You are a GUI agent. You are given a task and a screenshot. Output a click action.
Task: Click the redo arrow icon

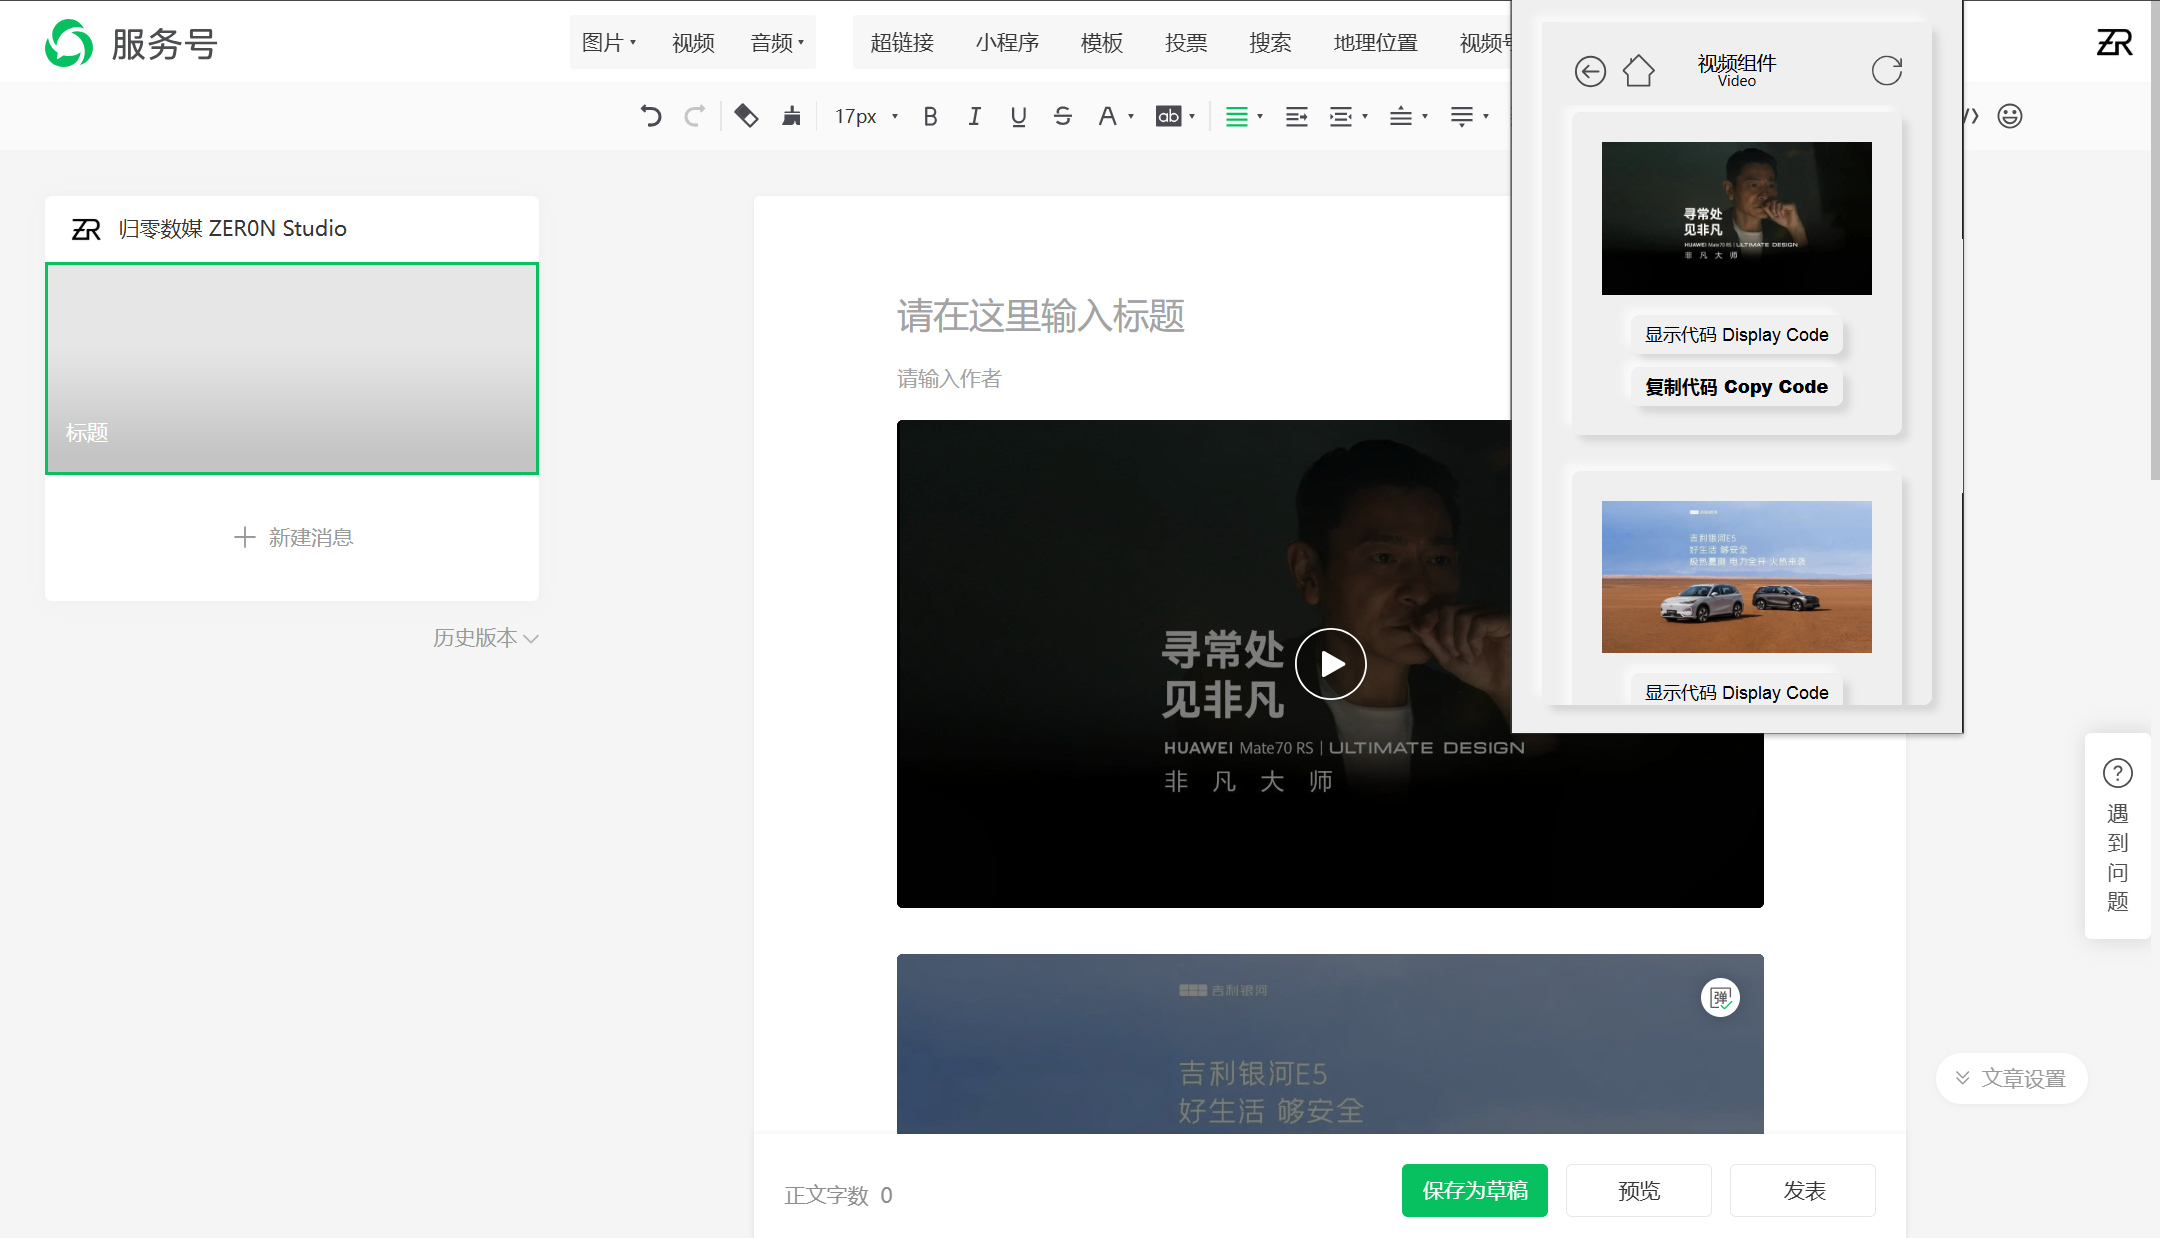coord(694,117)
